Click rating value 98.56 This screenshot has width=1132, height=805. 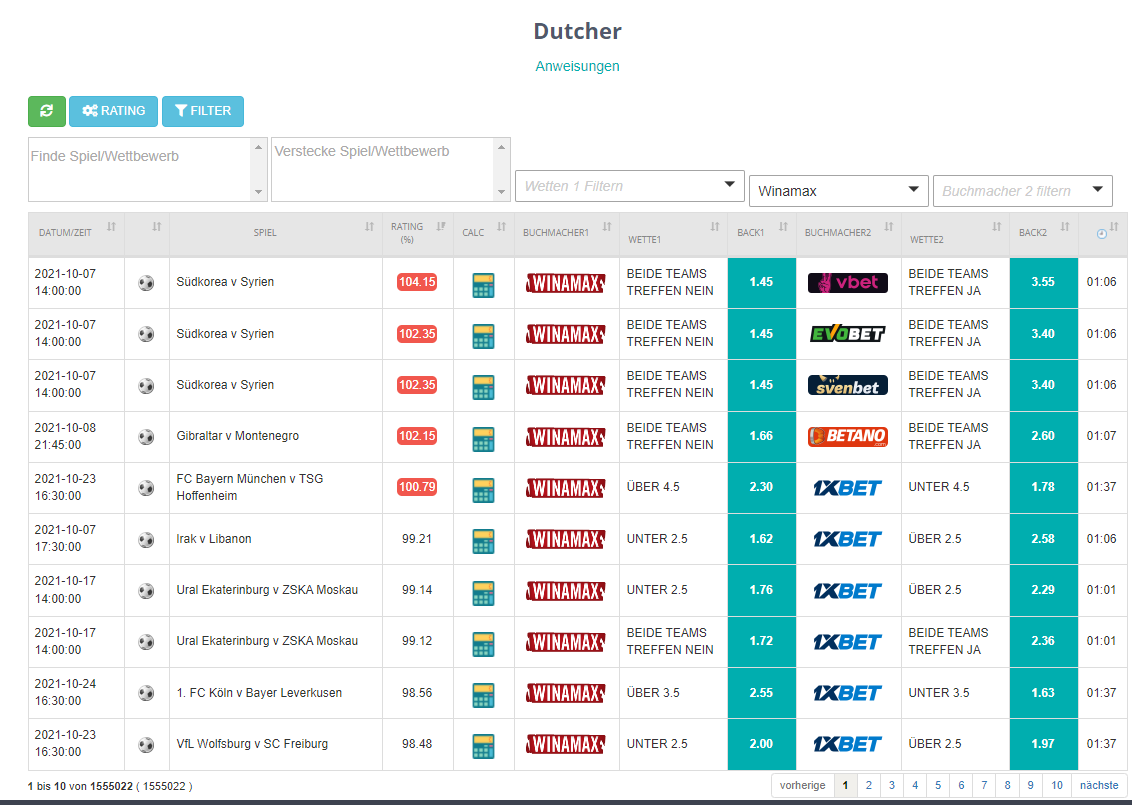click(x=417, y=692)
